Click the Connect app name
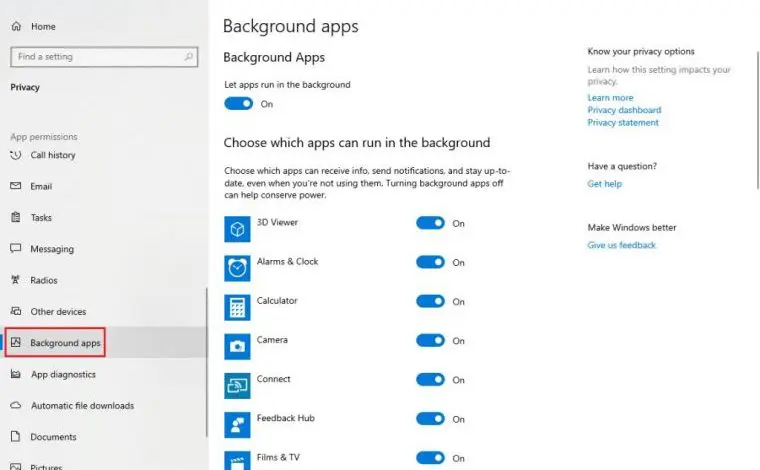Image resolution: width=760 pixels, height=470 pixels. (273, 379)
